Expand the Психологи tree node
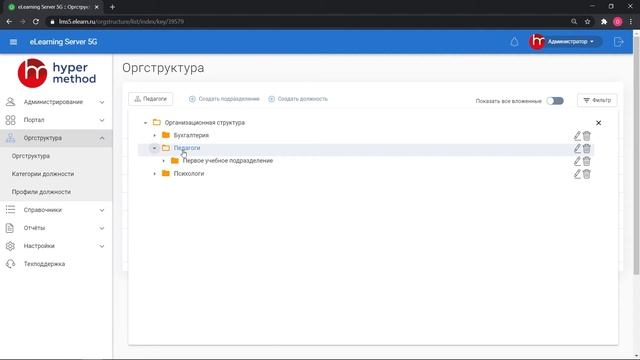640x360 pixels. [x=154, y=173]
